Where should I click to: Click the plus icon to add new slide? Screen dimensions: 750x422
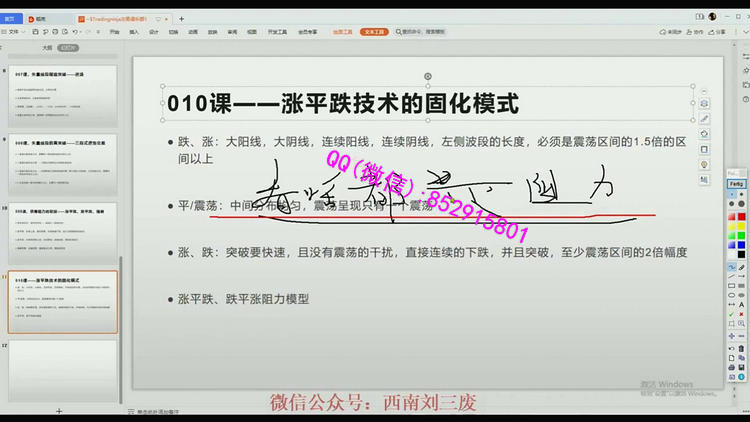pyautogui.click(x=59, y=411)
